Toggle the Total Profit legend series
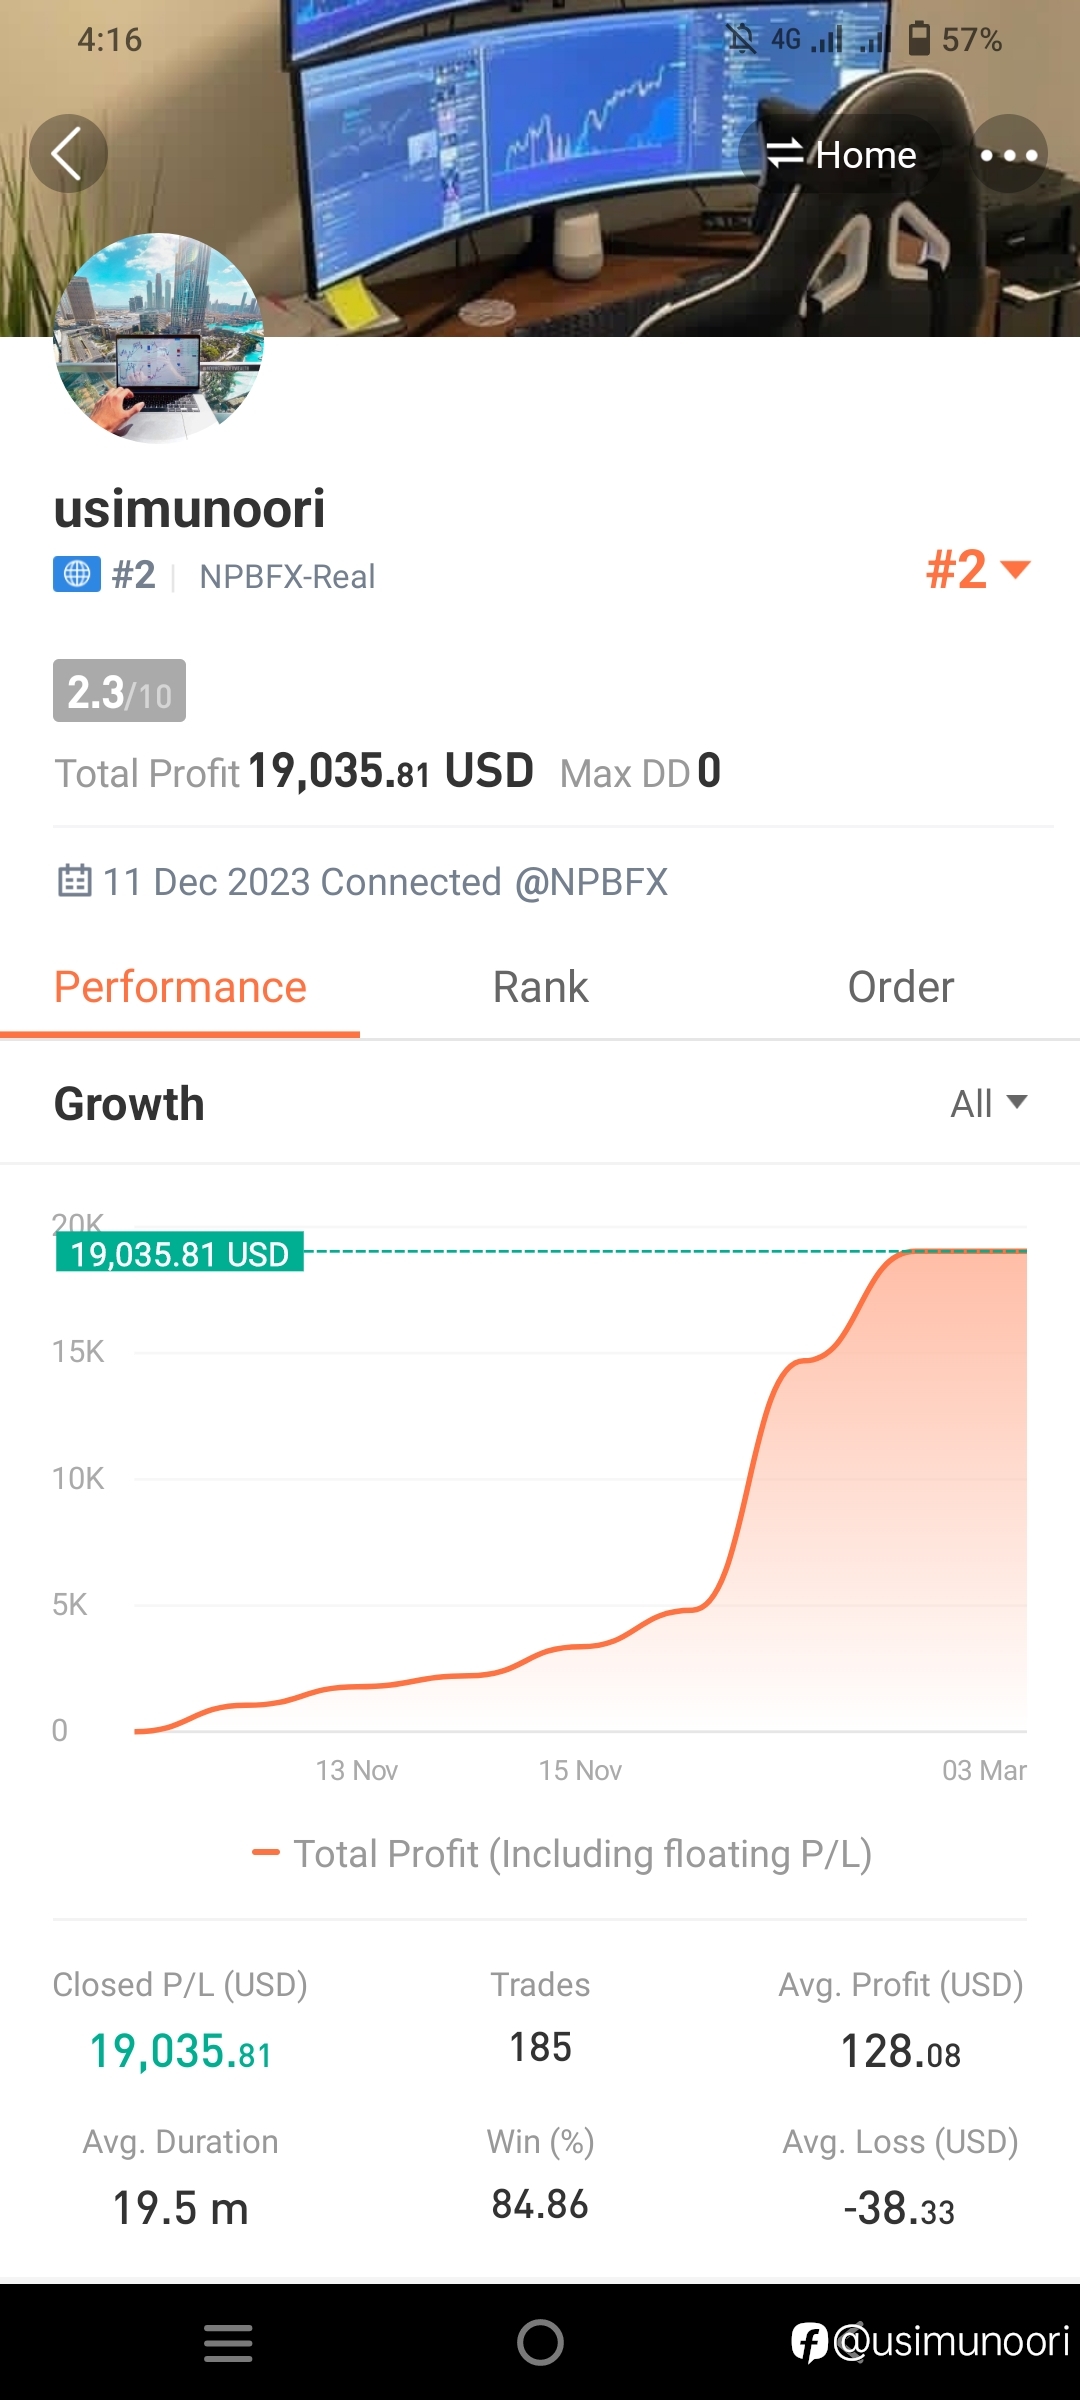1080x2400 pixels. click(x=562, y=1854)
